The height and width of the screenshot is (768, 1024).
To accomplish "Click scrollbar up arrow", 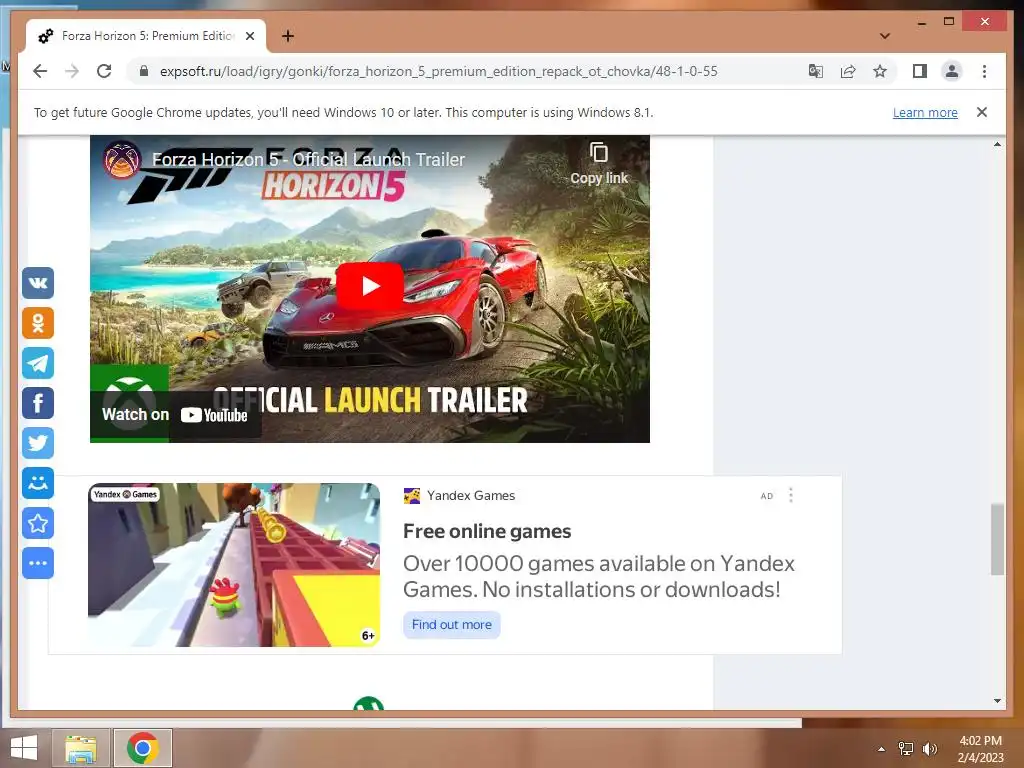I will pos(997,144).
